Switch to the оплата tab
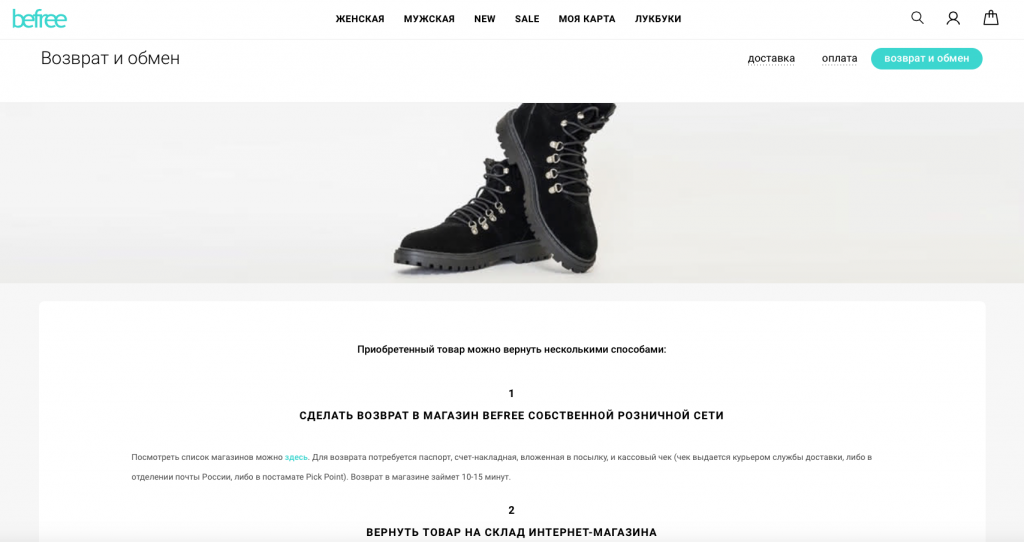 point(839,58)
